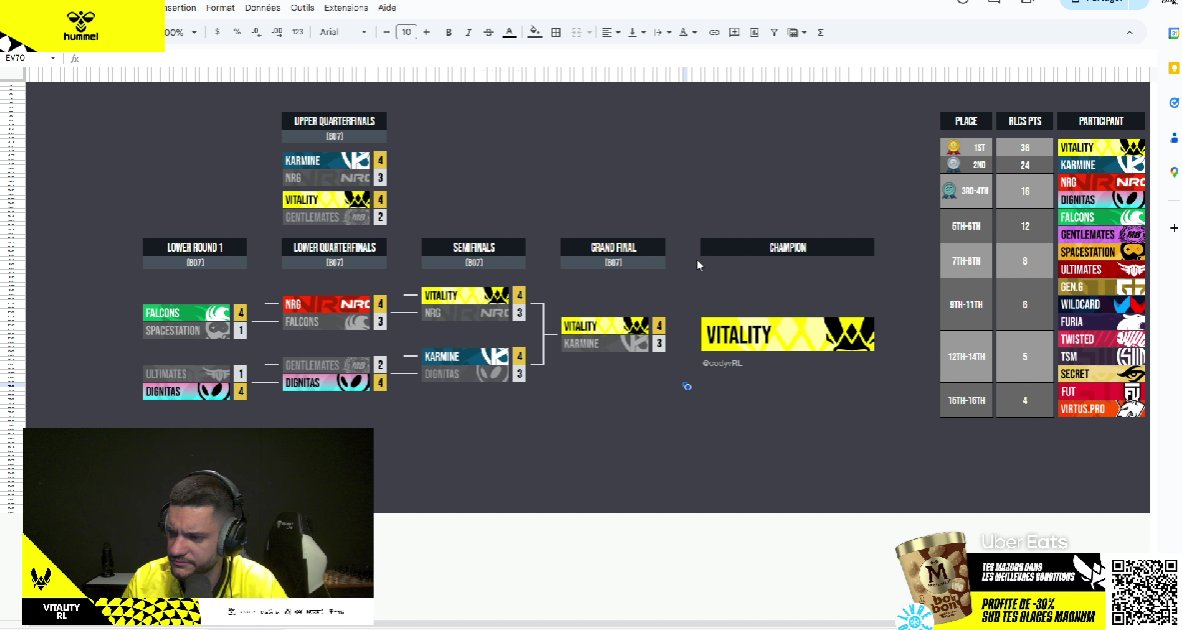The image size is (1182, 630).
Task: Select GEN.G in the participant list
Action: [x=1101, y=287]
